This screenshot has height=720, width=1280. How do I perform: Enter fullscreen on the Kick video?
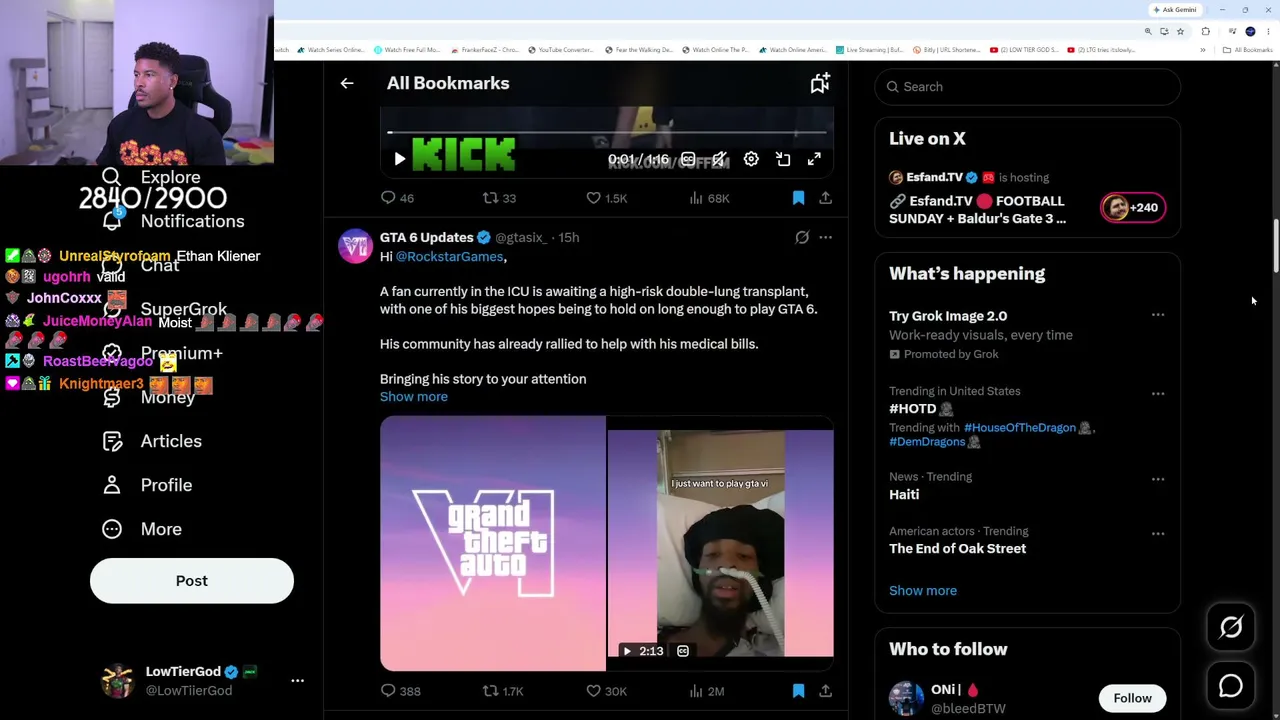(814, 159)
